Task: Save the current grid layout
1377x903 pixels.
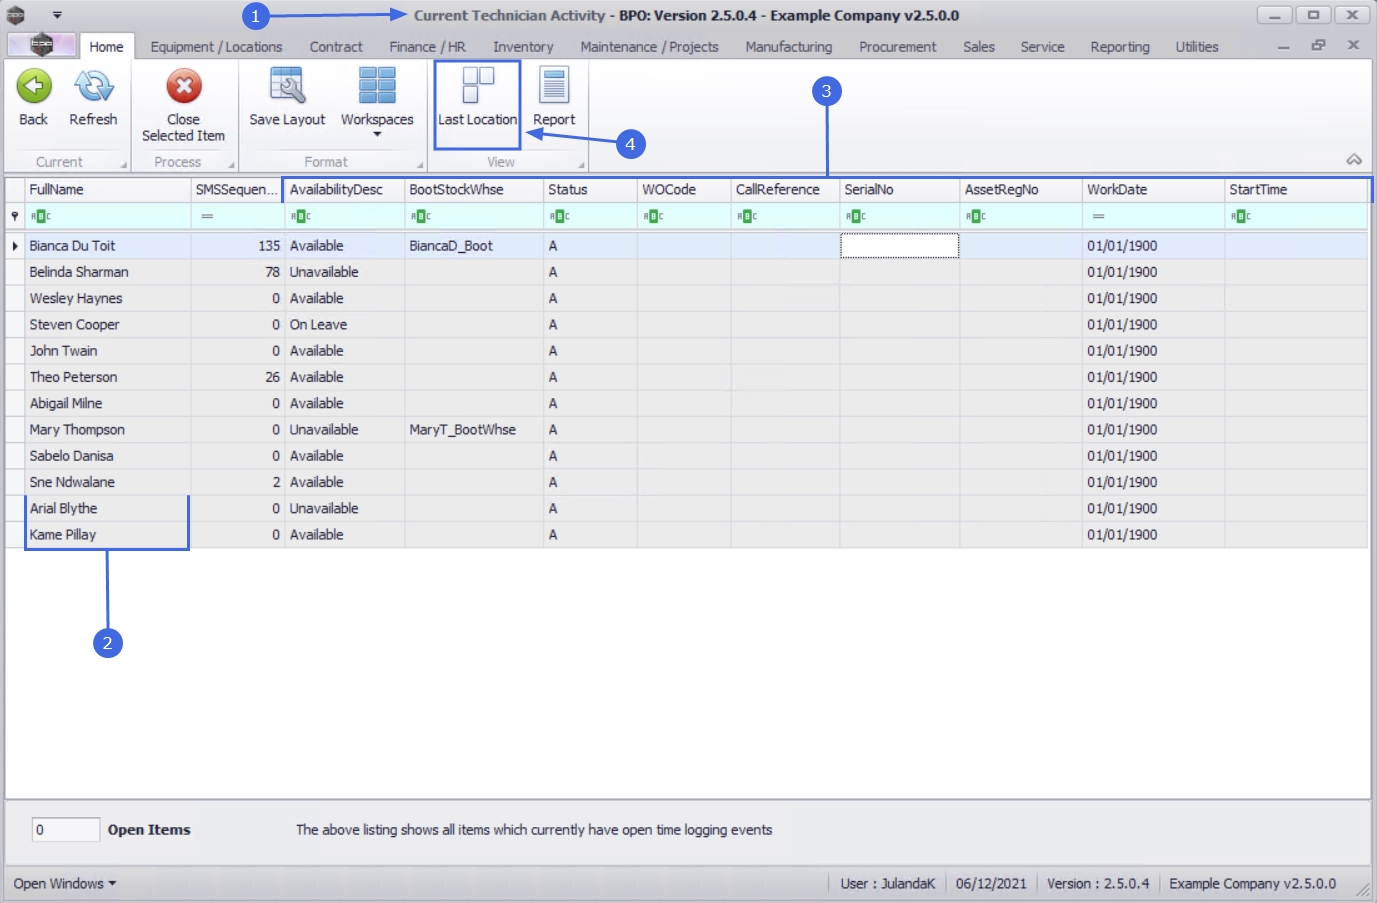Action: 287,98
